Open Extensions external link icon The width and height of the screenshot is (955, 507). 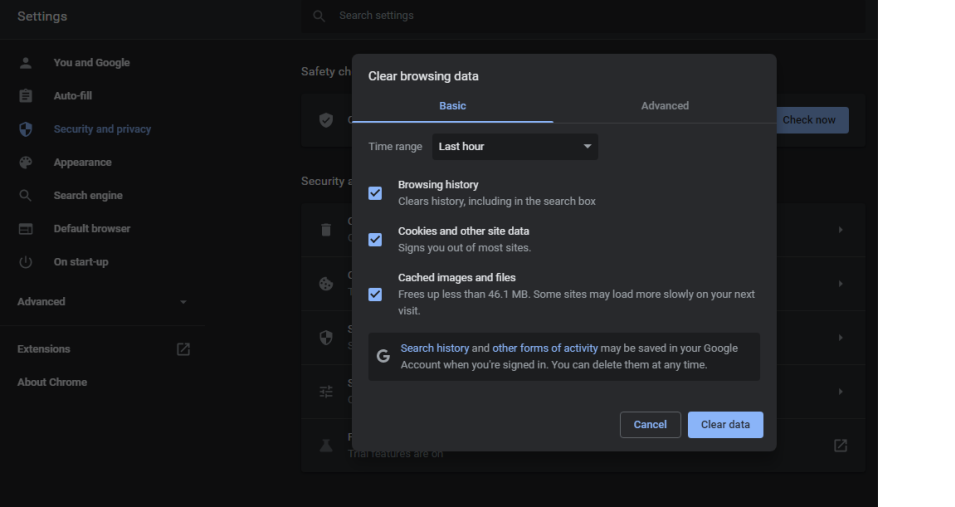(183, 349)
